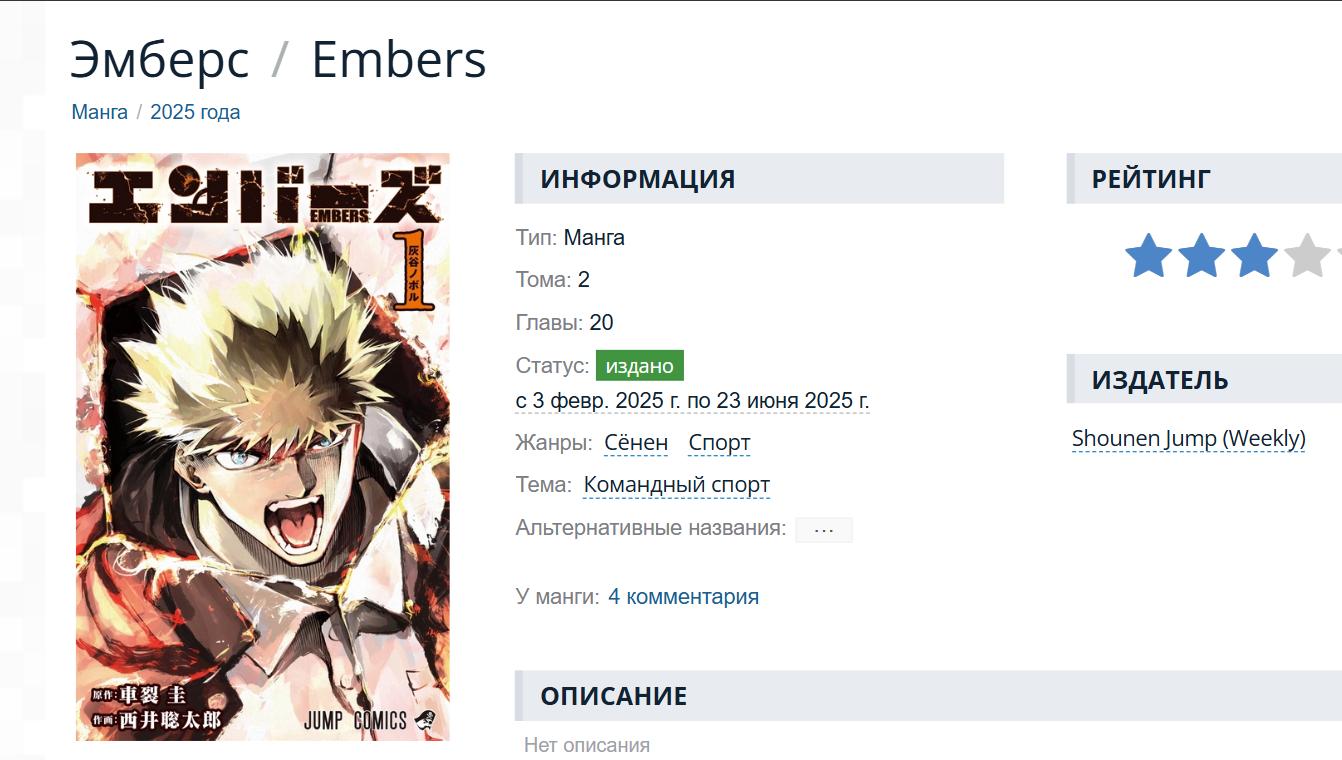Click the ИЗДАТЕЛЬ section header
Image resolution: width=1342 pixels, height=760 pixels.
tap(1204, 379)
